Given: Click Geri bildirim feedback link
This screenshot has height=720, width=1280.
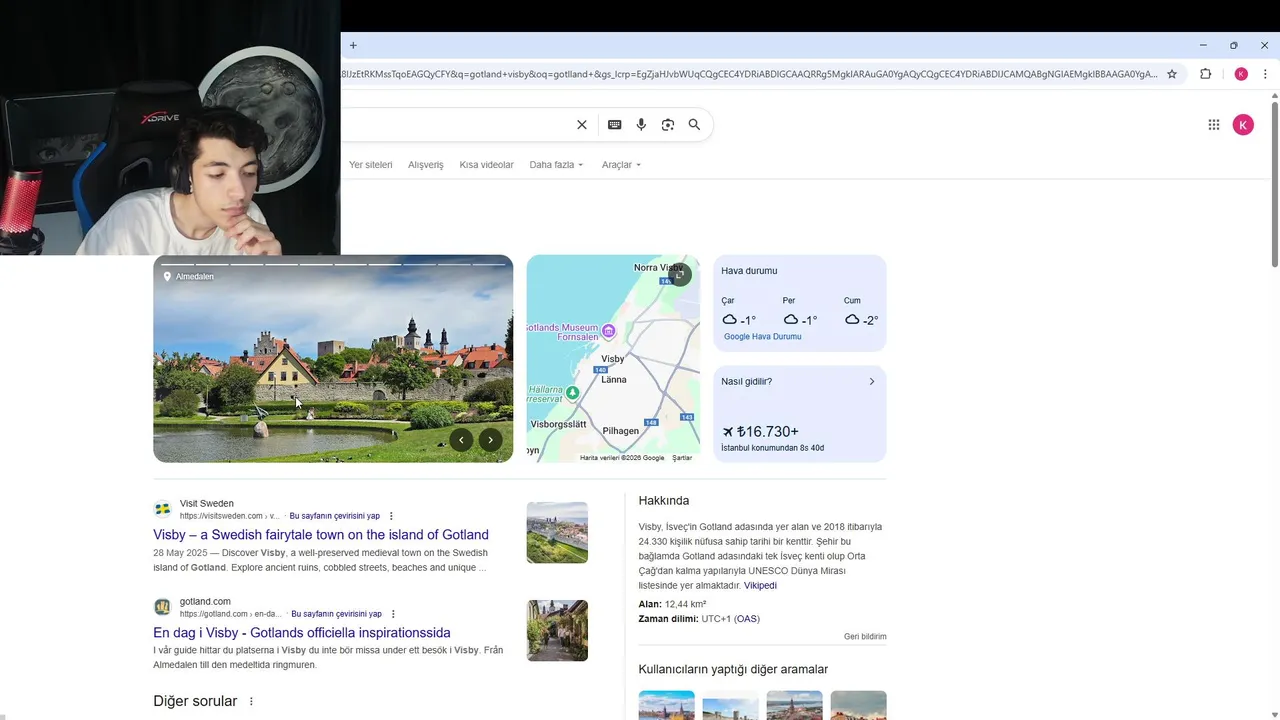Looking at the screenshot, I should click(x=865, y=637).
